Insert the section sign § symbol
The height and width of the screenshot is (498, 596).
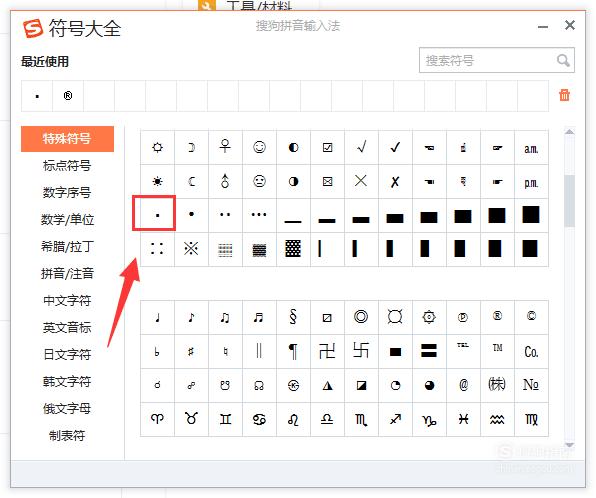[x=293, y=317]
